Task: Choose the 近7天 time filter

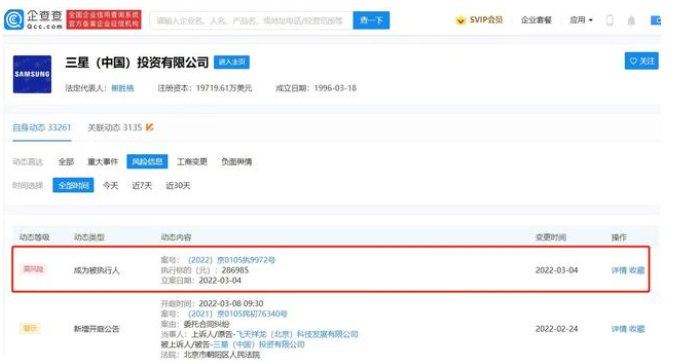Action: (142, 185)
